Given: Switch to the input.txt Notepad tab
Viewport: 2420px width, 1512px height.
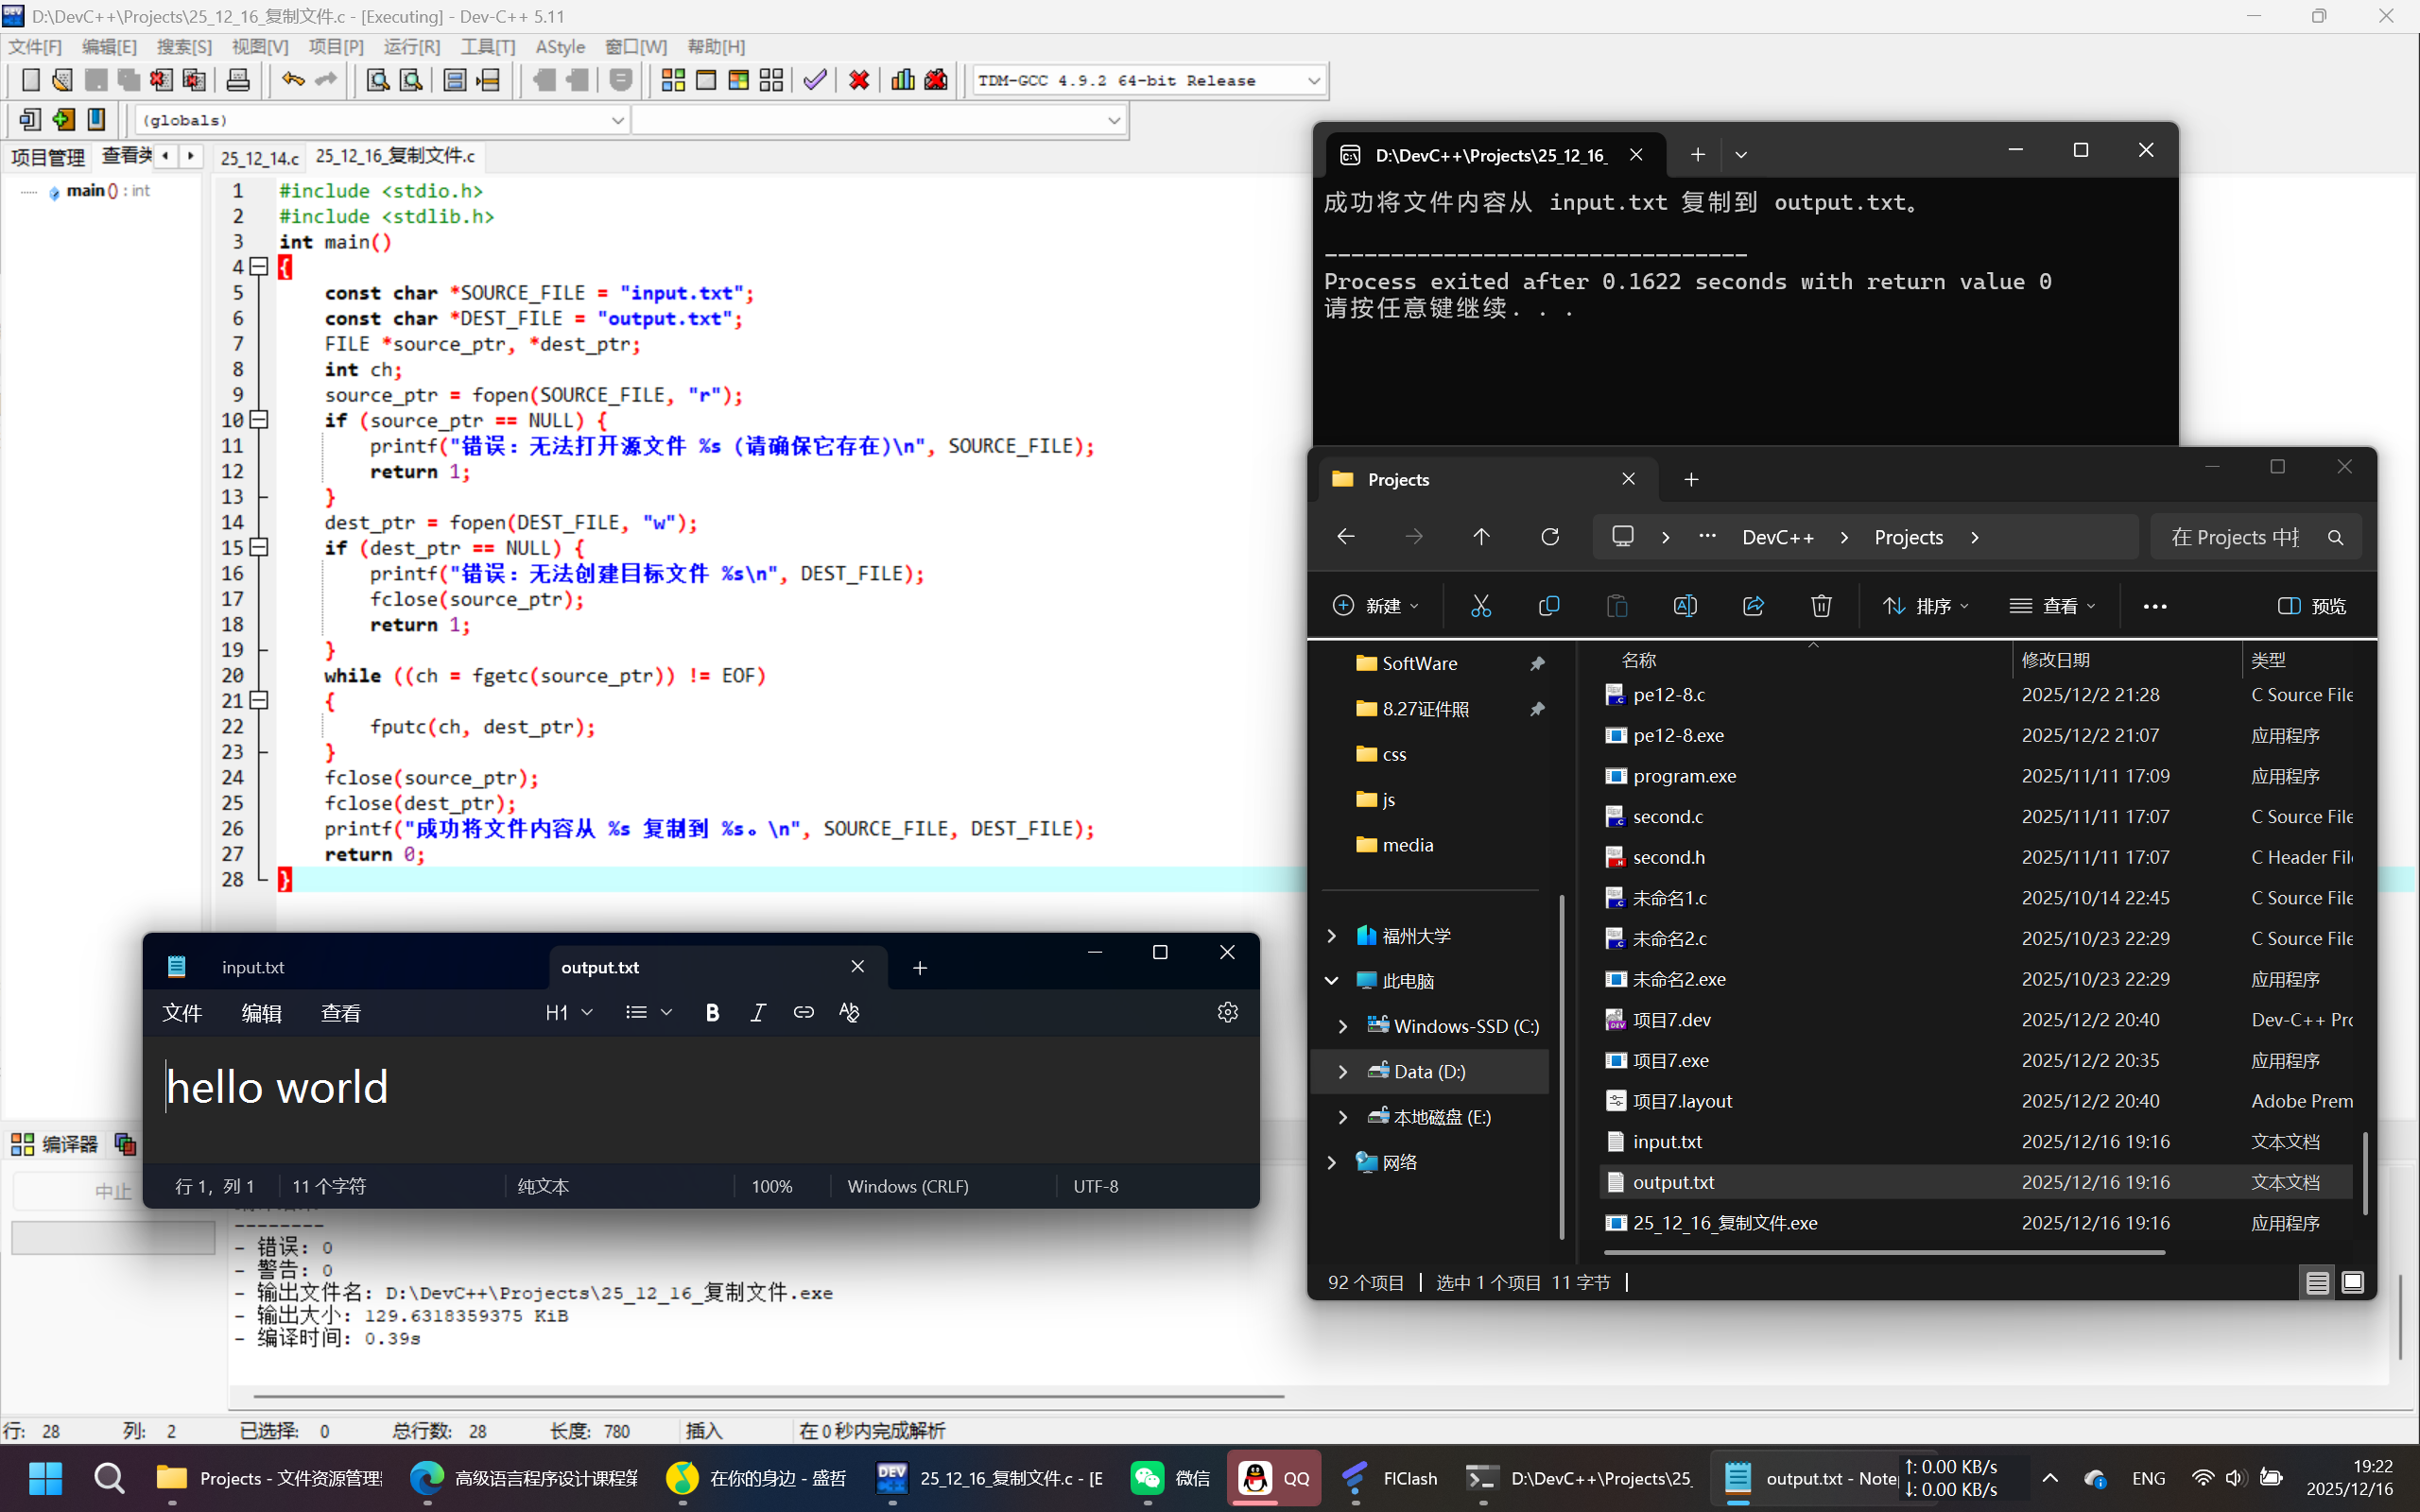Looking at the screenshot, I should click(253, 967).
